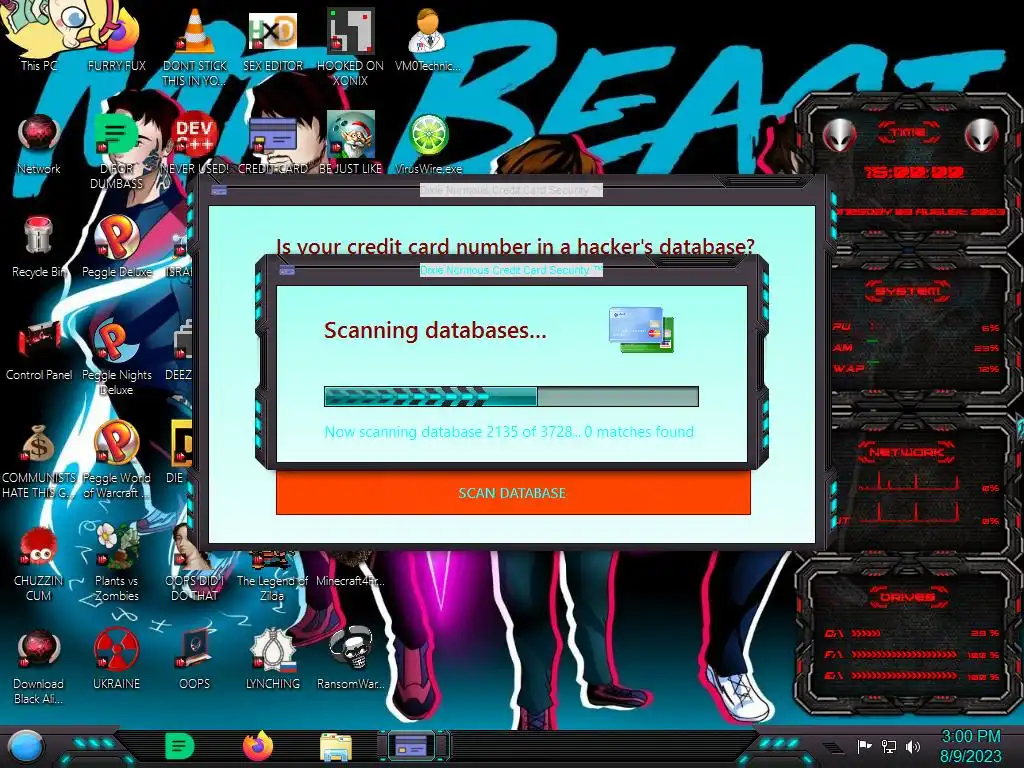1024x768 pixels.
Task: Select the credit card app taskbar item
Action: (412, 745)
